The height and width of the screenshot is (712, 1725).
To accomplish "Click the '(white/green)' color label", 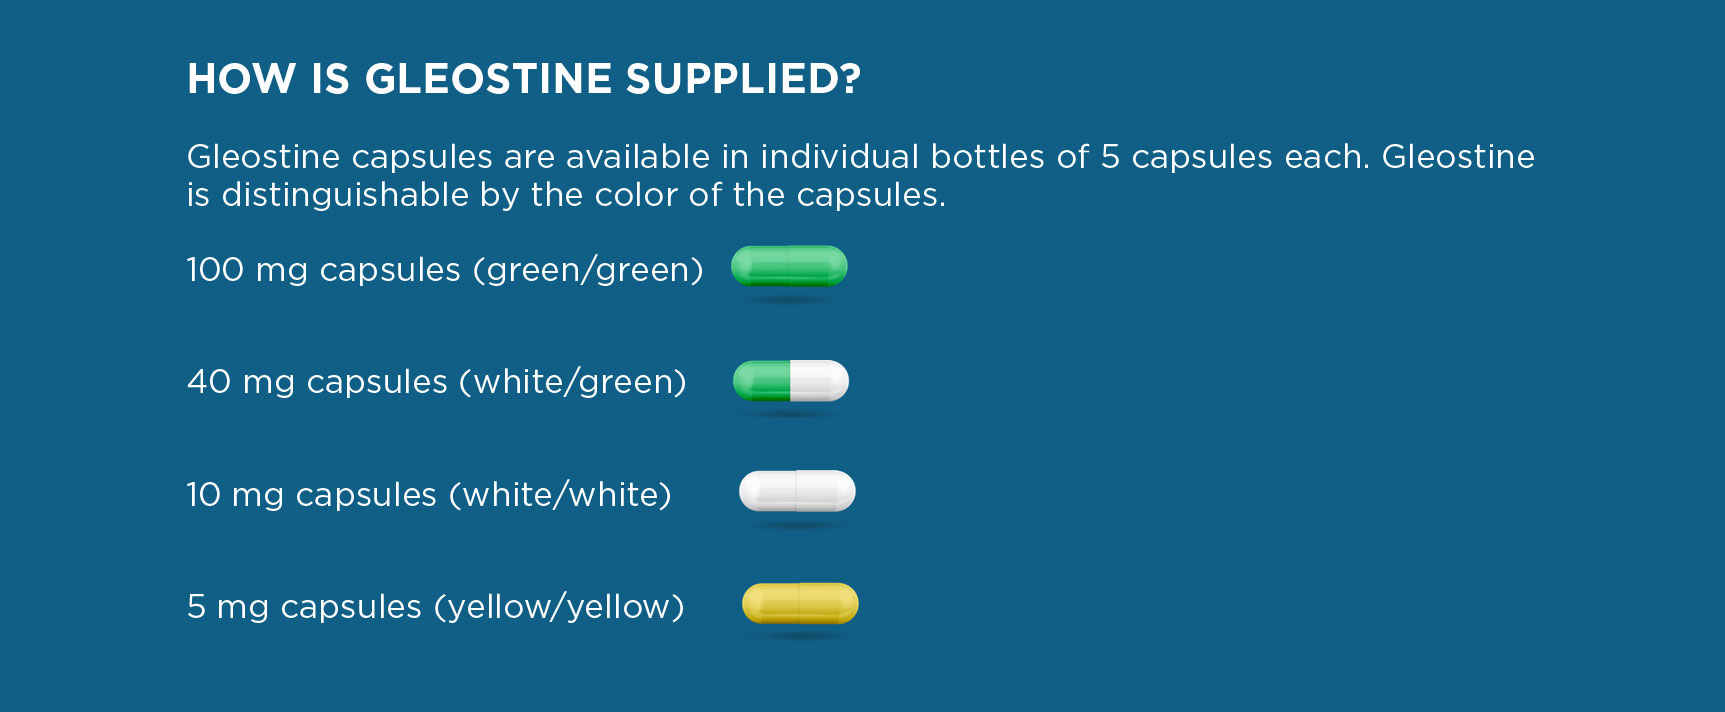I will [573, 382].
